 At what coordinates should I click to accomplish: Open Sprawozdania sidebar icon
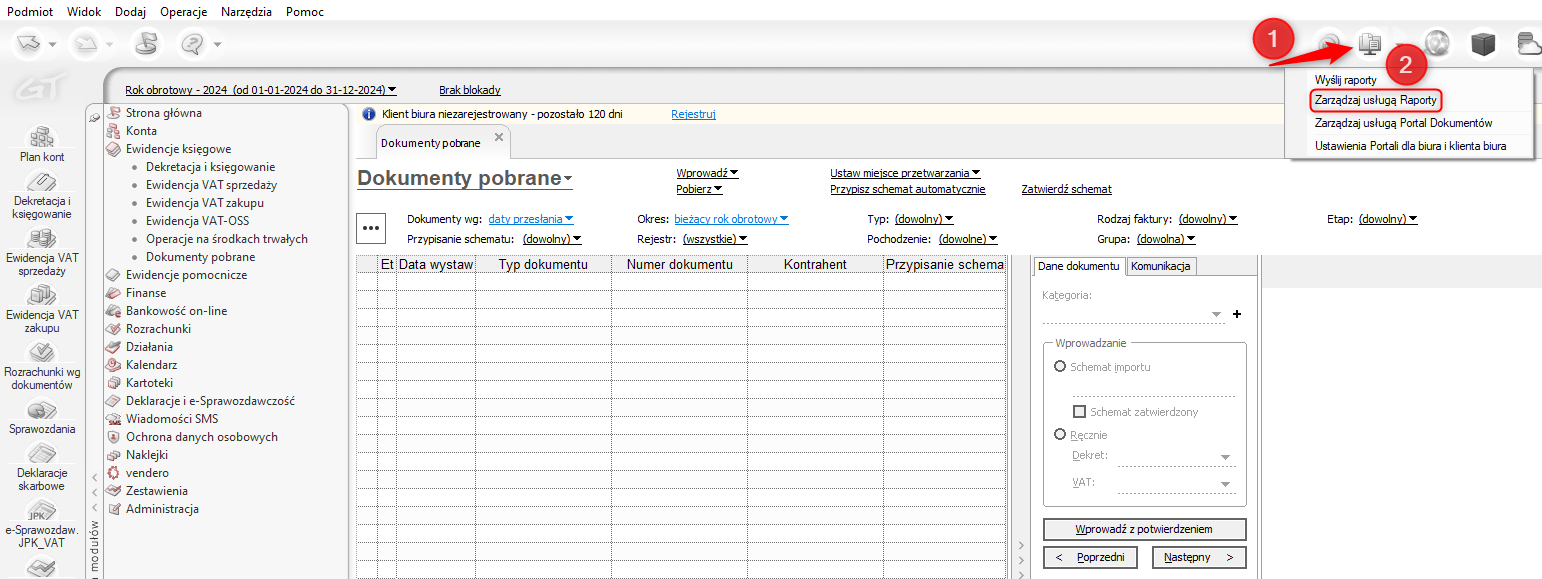42,411
